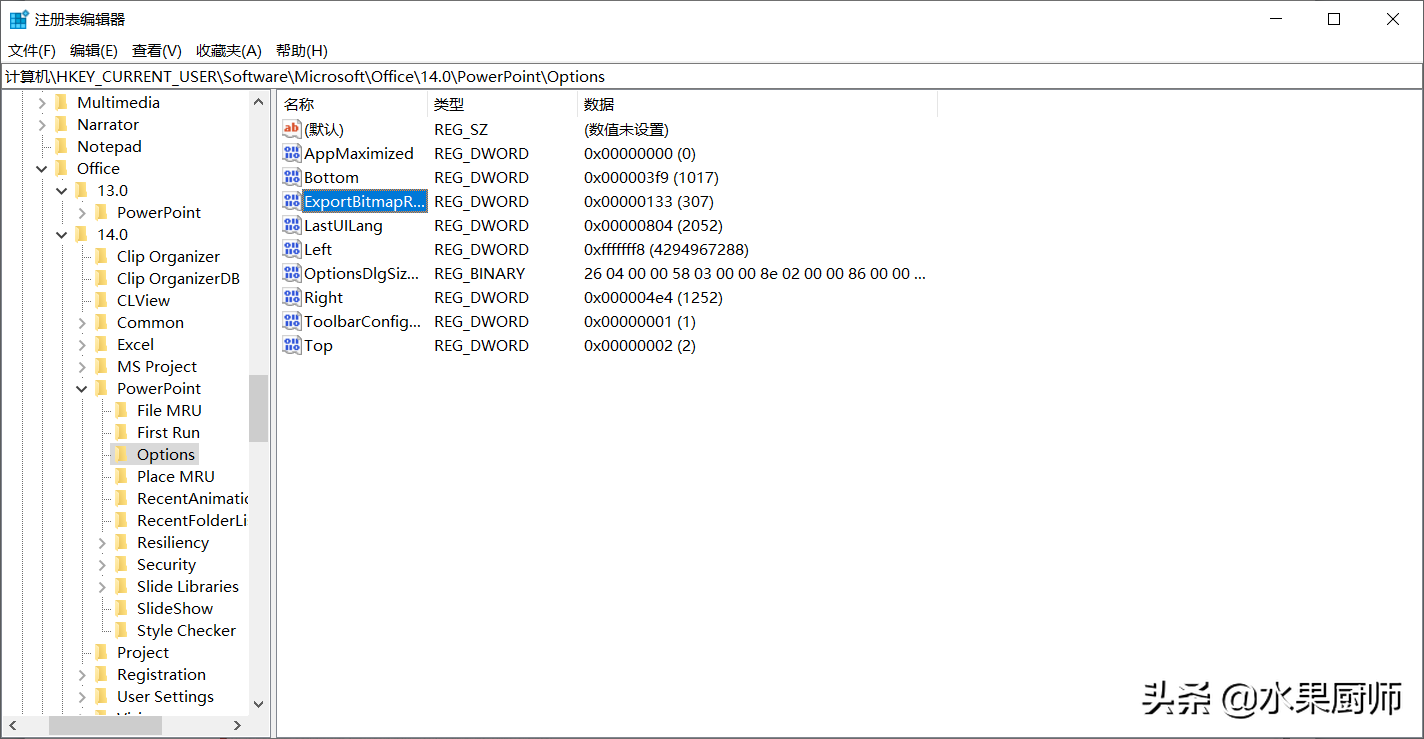Screen dimensions: 1424x739
Task: Collapse the PowerPoint key under 14.0
Action: tap(82, 388)
